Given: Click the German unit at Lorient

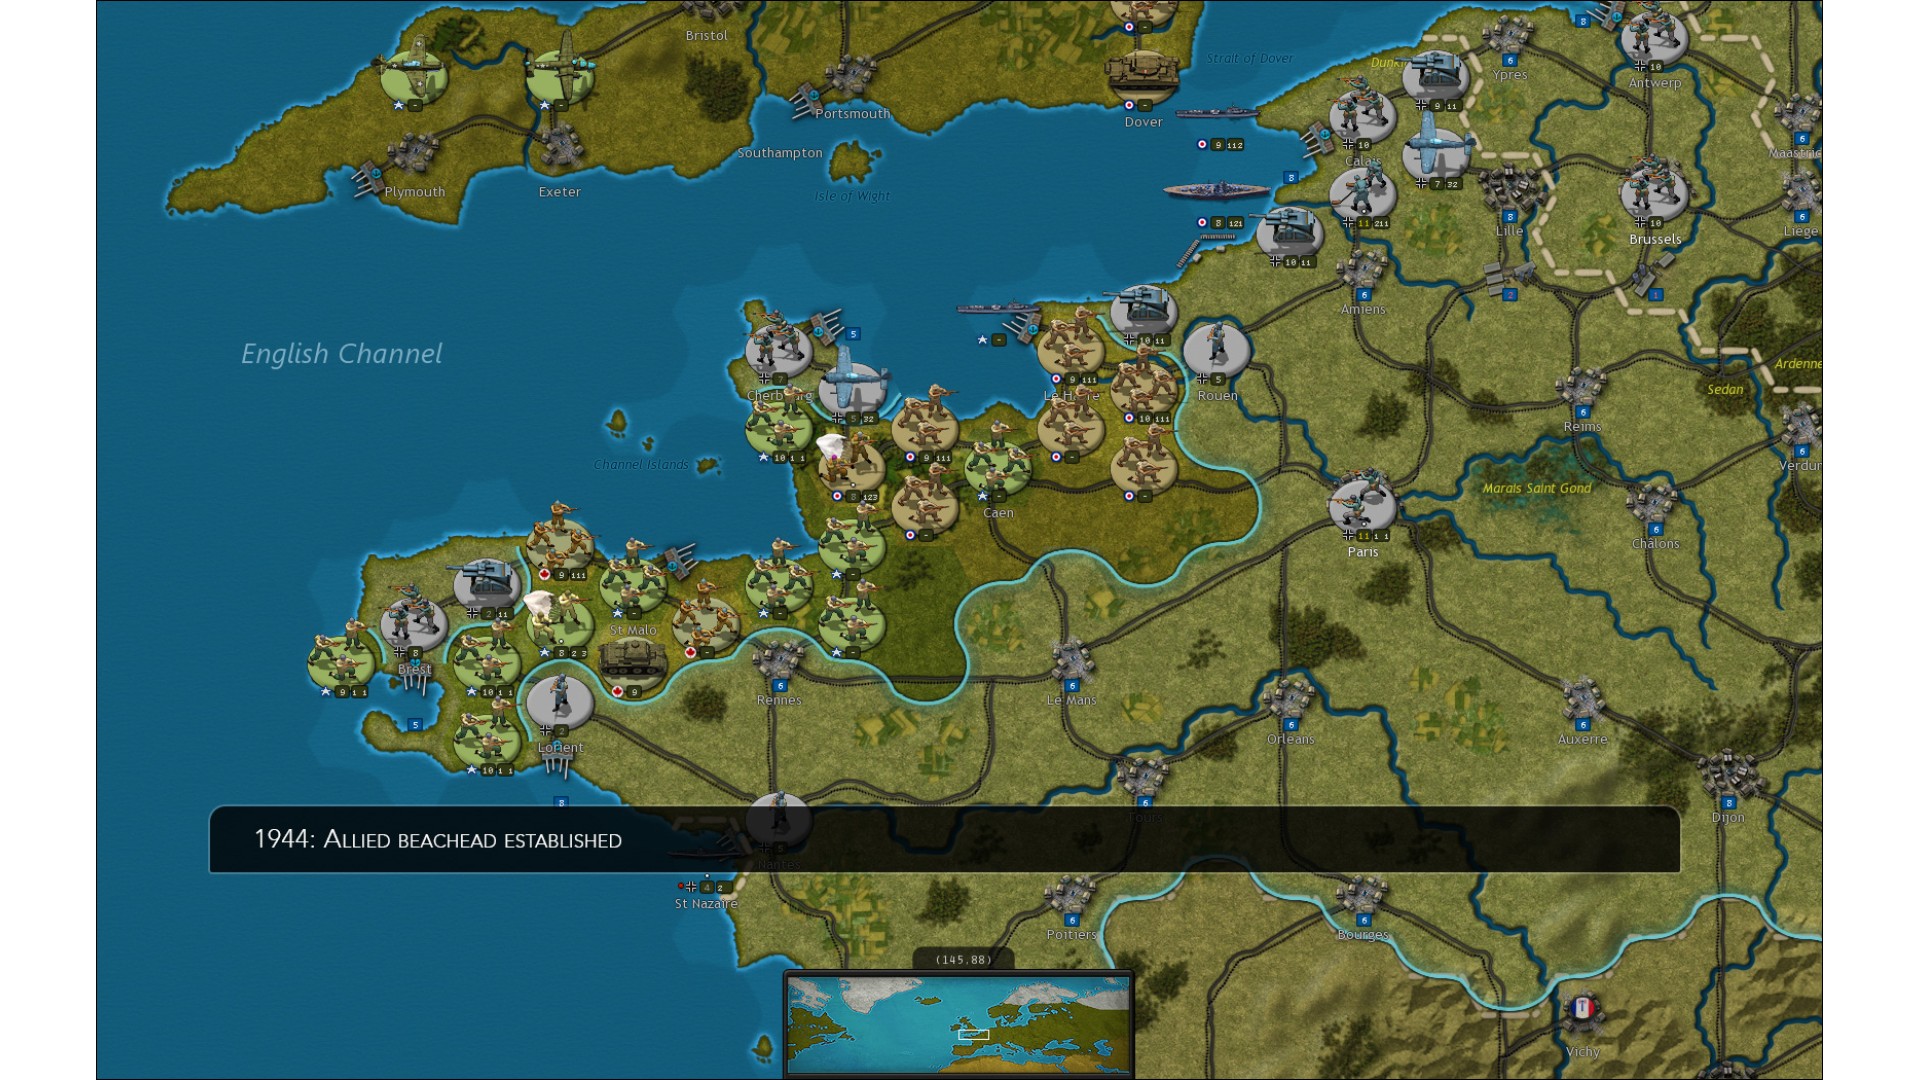Looking at the screenshot, I should [560, 700].
